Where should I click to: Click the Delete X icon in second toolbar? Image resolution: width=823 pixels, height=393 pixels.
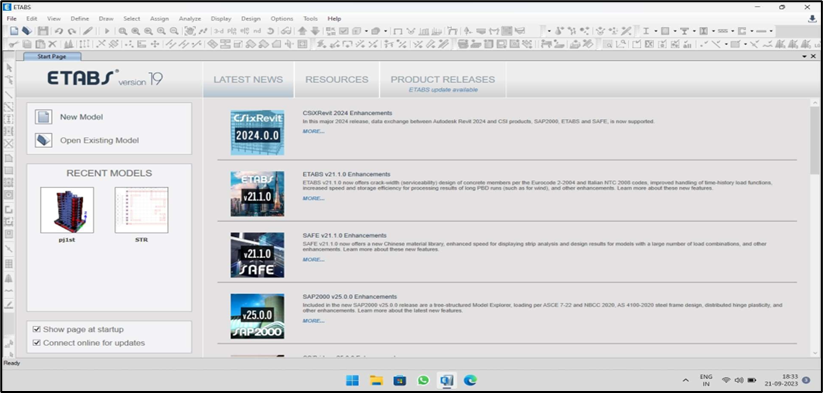click(x=52, y=45)
